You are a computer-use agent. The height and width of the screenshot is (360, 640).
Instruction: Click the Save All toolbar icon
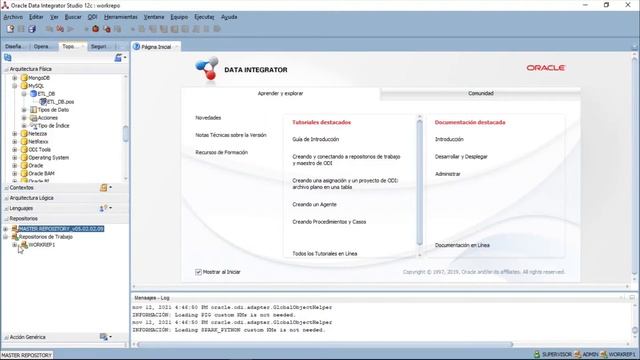point(32,29)
